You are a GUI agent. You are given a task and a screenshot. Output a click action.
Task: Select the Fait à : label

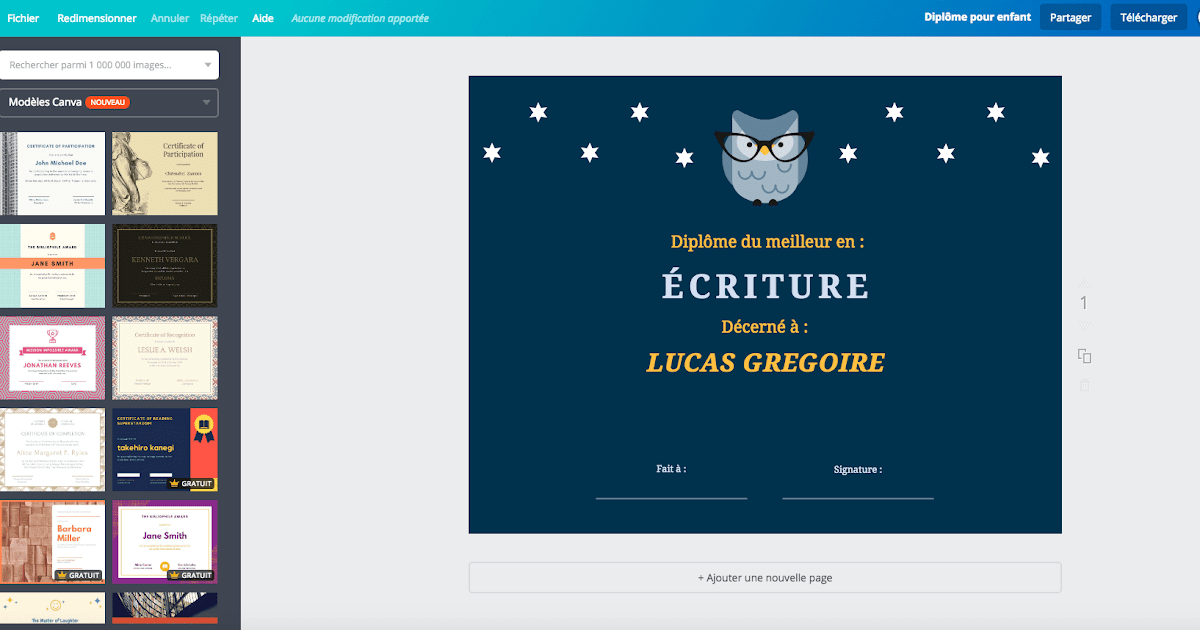tap(671, 469)
